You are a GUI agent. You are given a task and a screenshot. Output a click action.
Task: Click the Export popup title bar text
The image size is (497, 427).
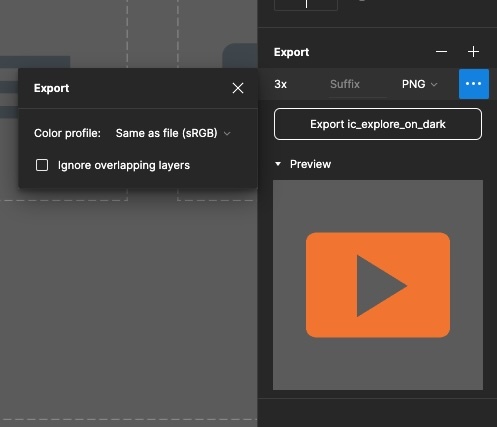(x=51, y=88)
